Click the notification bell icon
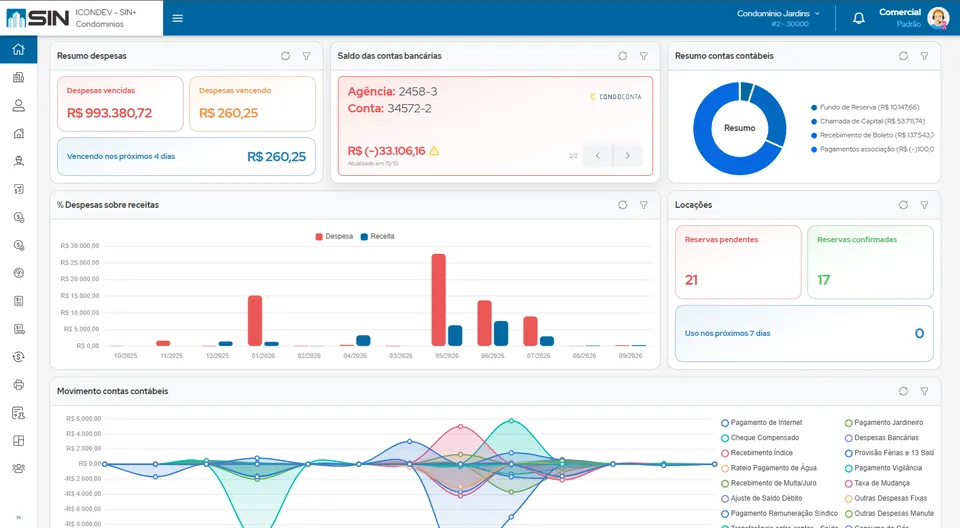The height and width of the screenshot is (528, 960). (x=859, y=18)
